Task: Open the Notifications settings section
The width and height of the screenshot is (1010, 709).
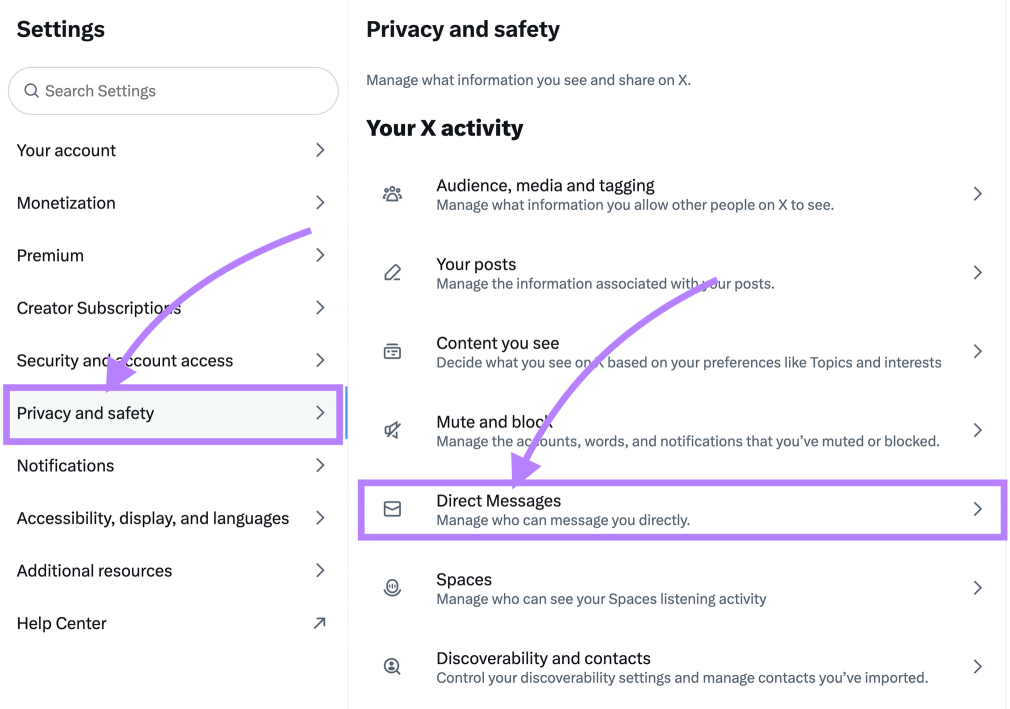Action: coord(66,466)
